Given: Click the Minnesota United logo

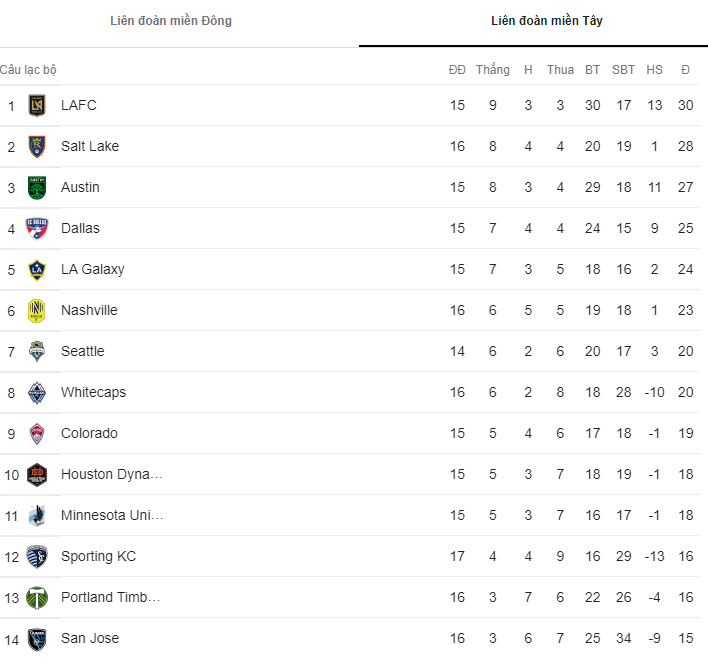Looking at the screenshot, I should point(37,515).
